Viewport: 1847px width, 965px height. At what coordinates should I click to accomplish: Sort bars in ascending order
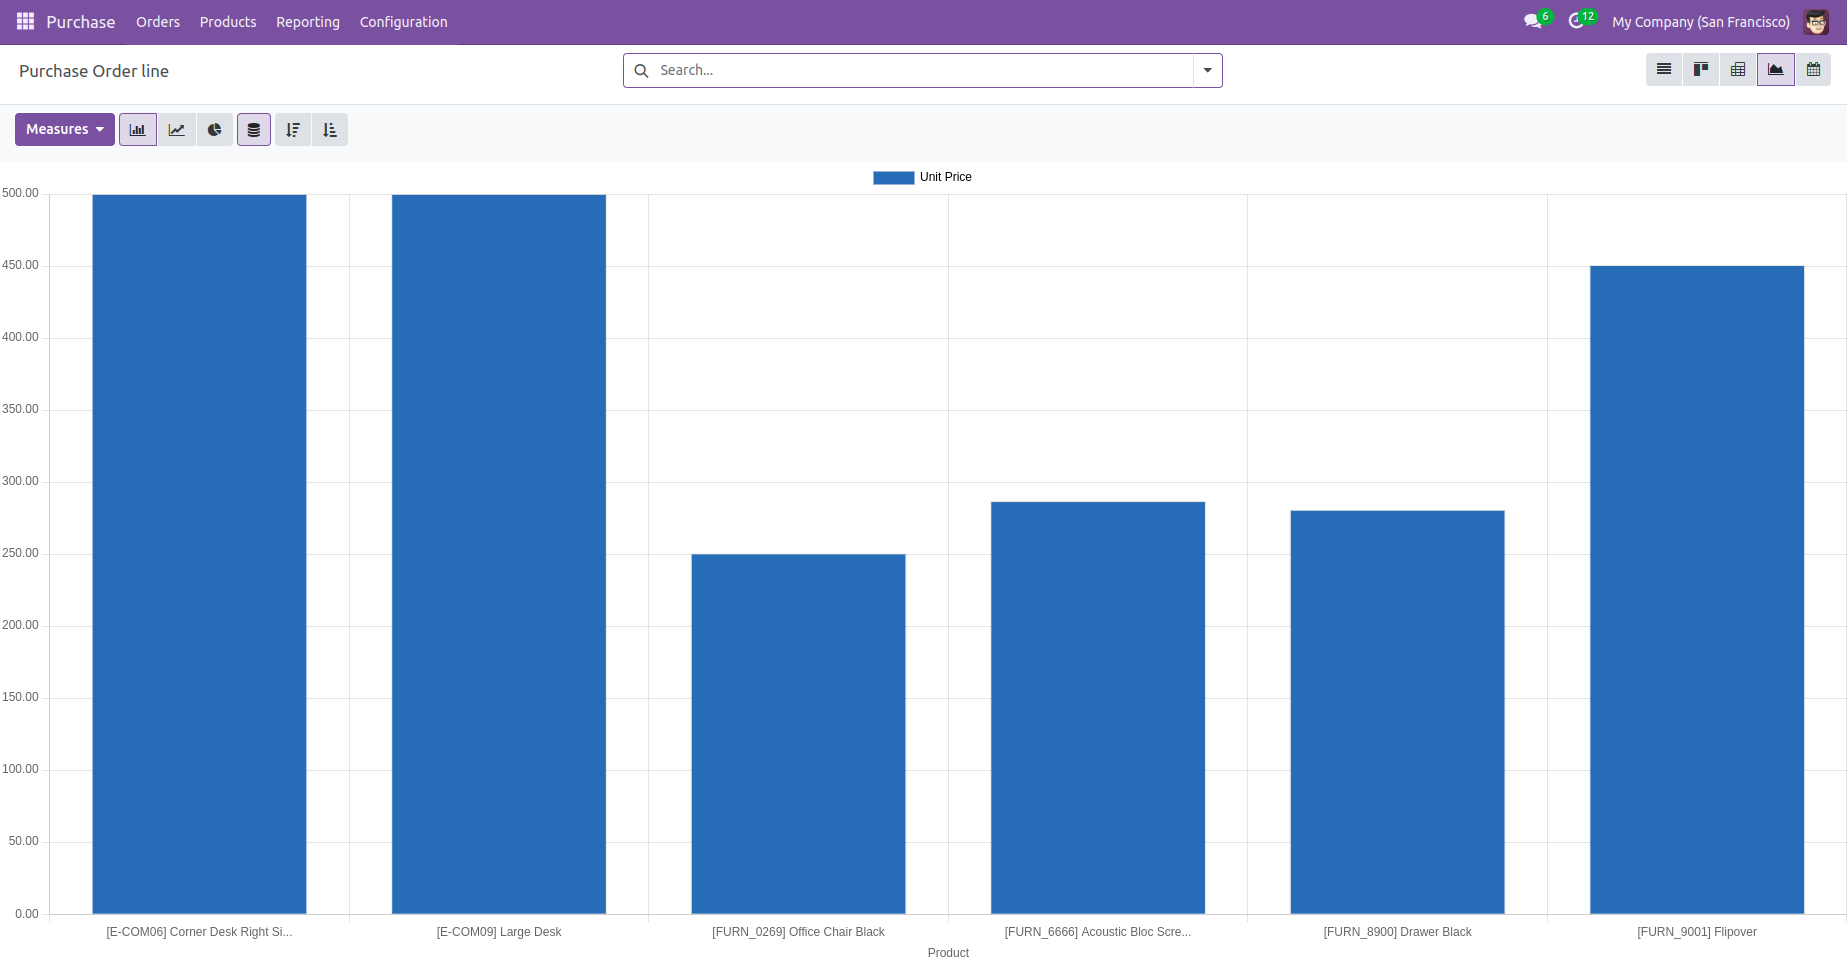330,130
